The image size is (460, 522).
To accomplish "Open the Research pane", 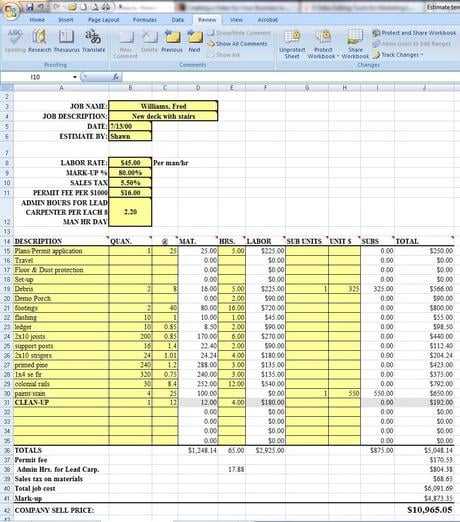I will [40, 41].
